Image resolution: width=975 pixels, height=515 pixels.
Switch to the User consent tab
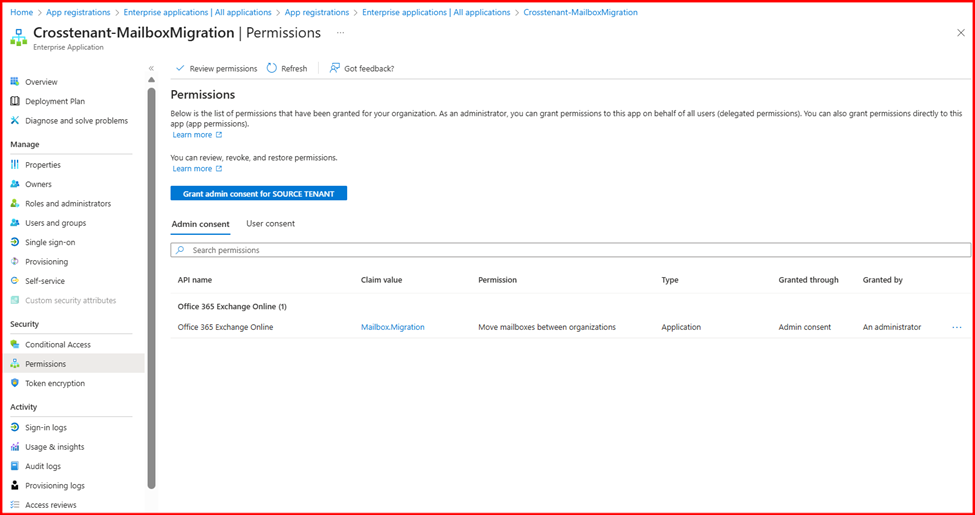point(270,224)
